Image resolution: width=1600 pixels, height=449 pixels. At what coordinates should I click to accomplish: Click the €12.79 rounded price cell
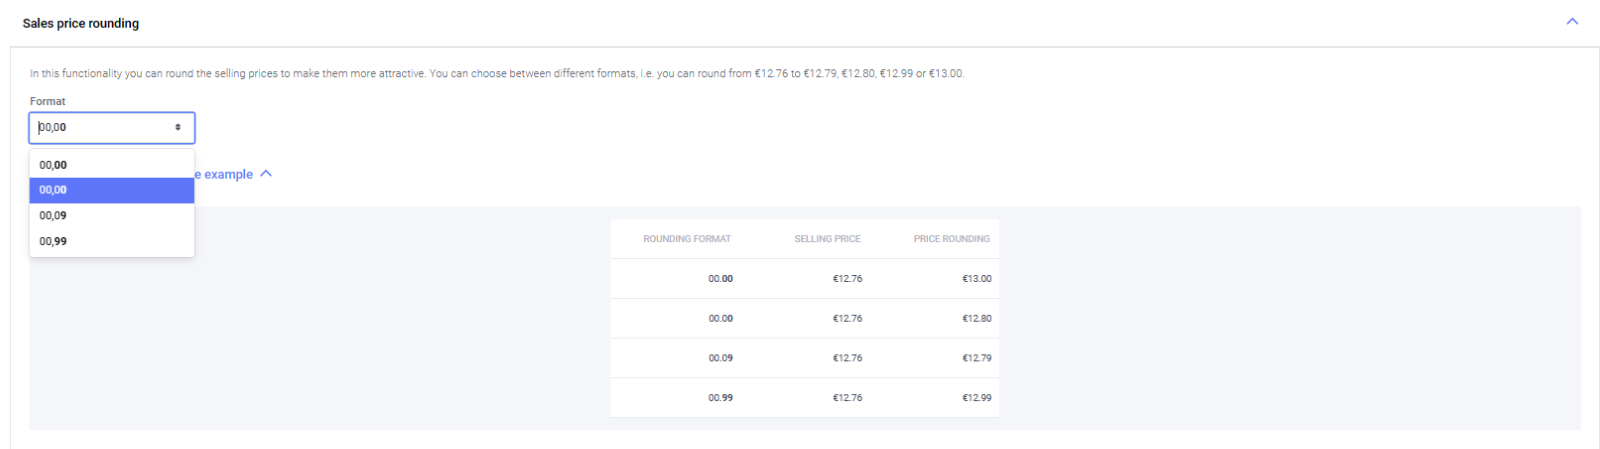[x=976, y=358]
